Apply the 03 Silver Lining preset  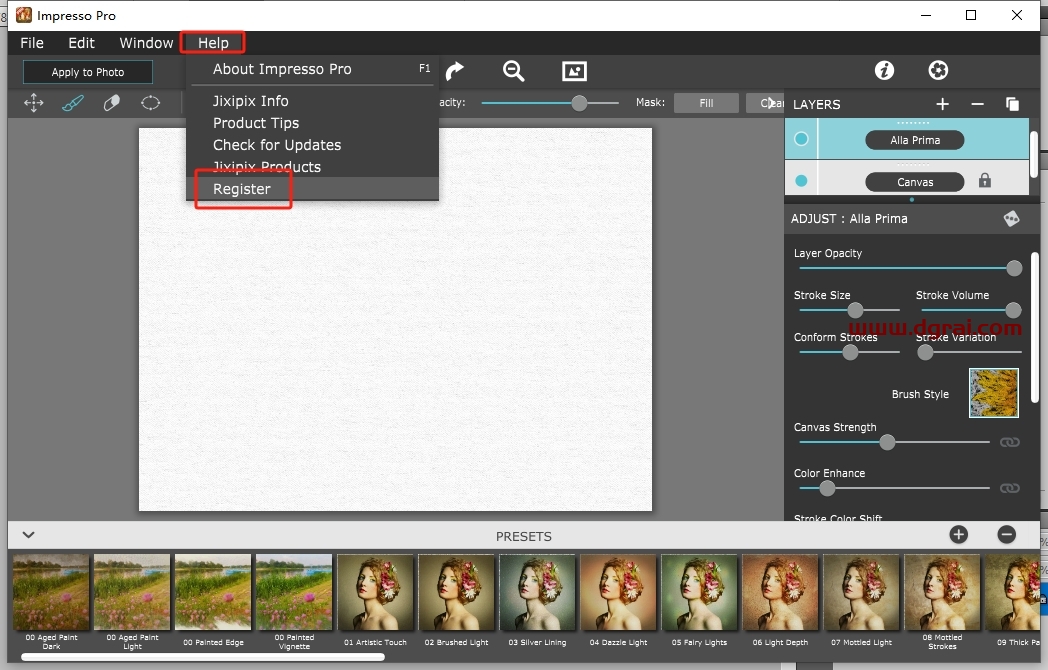coord(537,592)
